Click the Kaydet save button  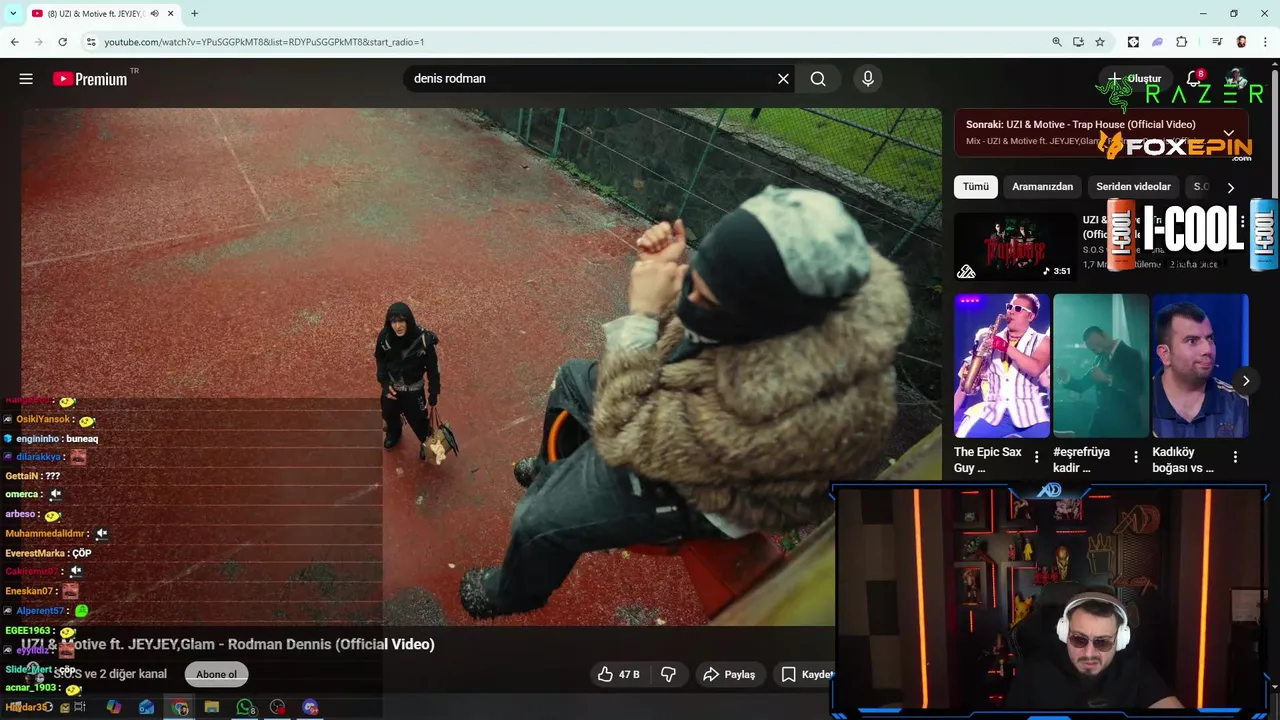click(807, 675)
